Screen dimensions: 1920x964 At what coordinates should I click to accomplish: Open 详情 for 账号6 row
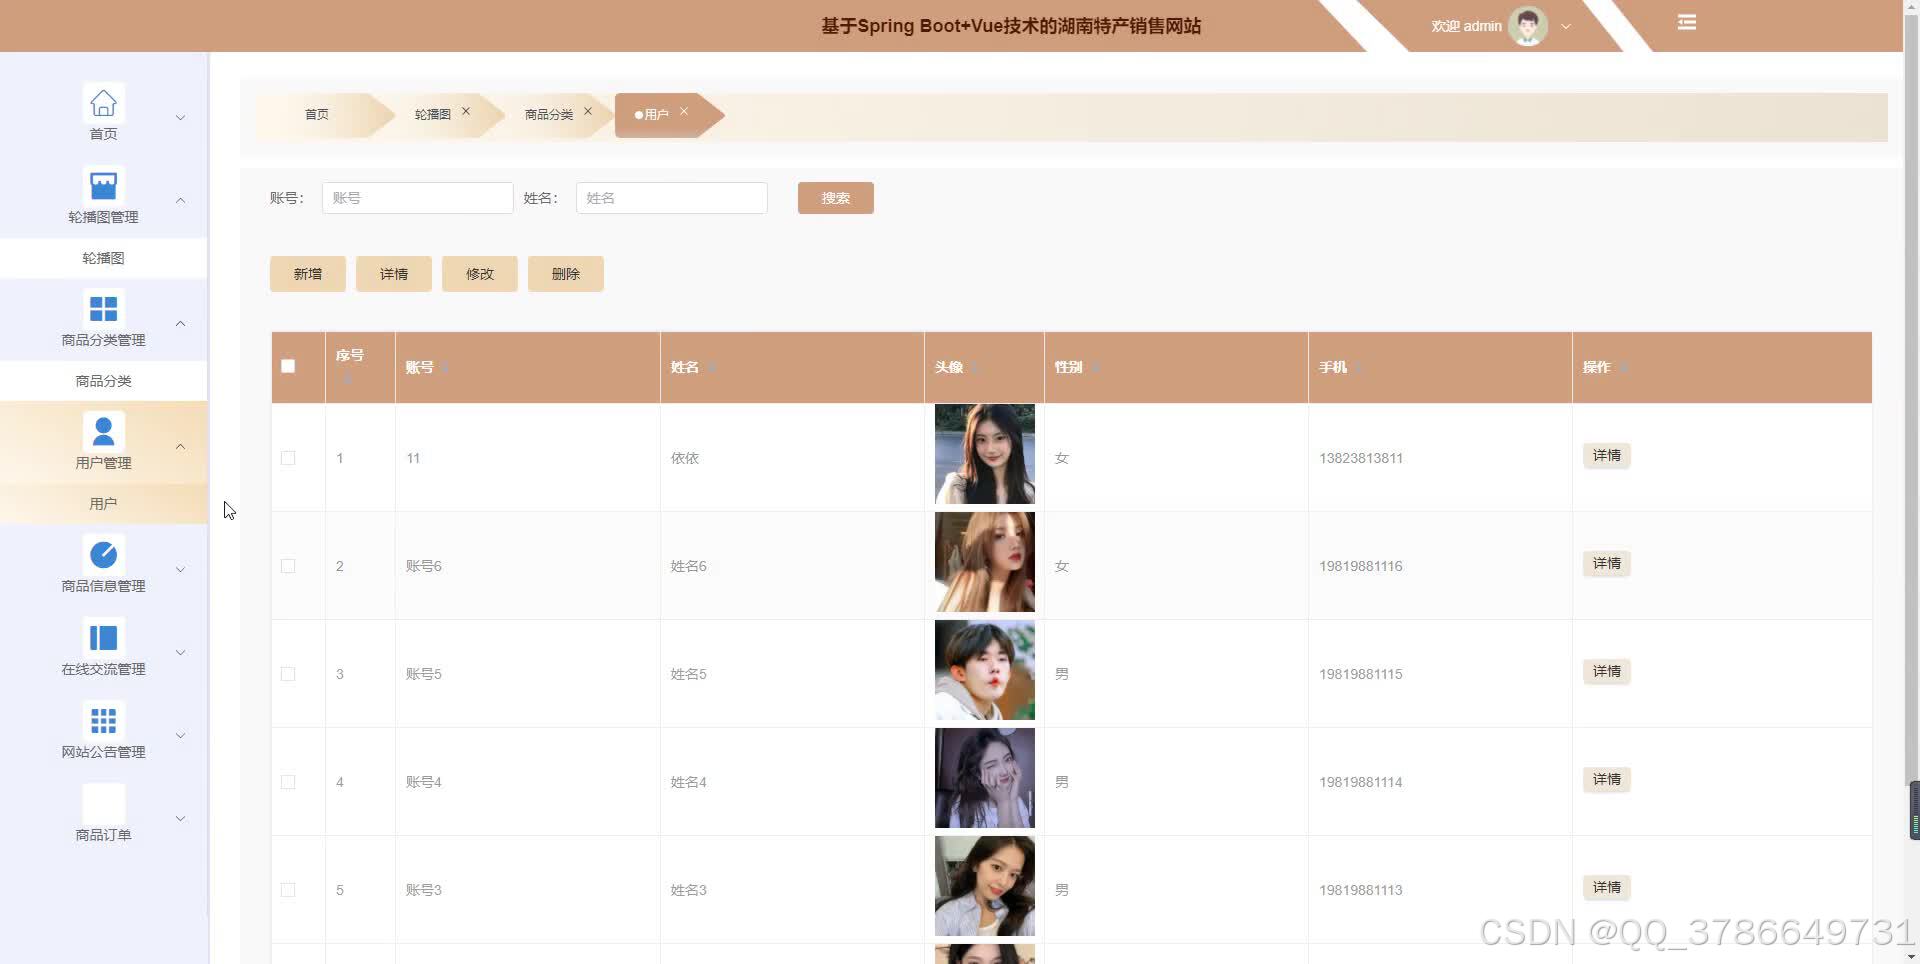tap(1606, 564)
